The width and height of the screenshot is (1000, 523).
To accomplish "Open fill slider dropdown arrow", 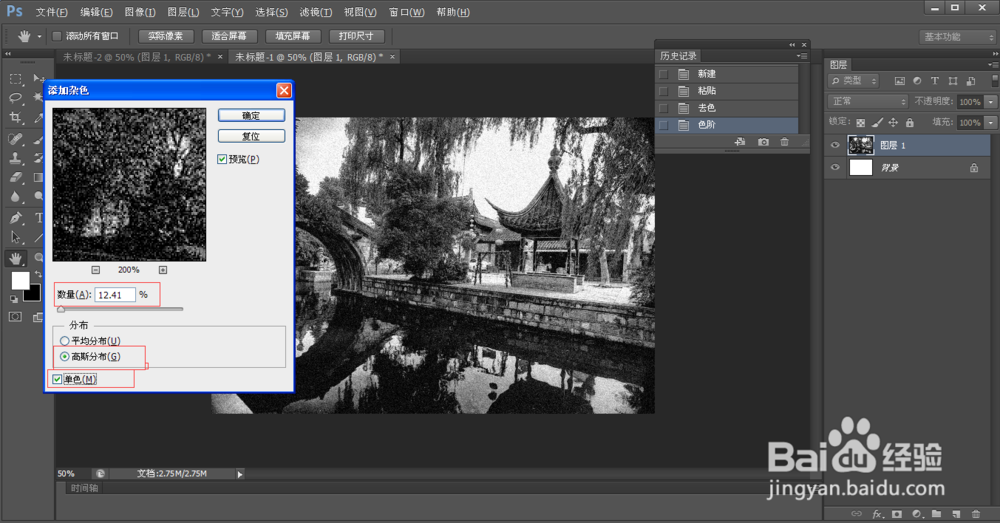I will click(990, 122).
